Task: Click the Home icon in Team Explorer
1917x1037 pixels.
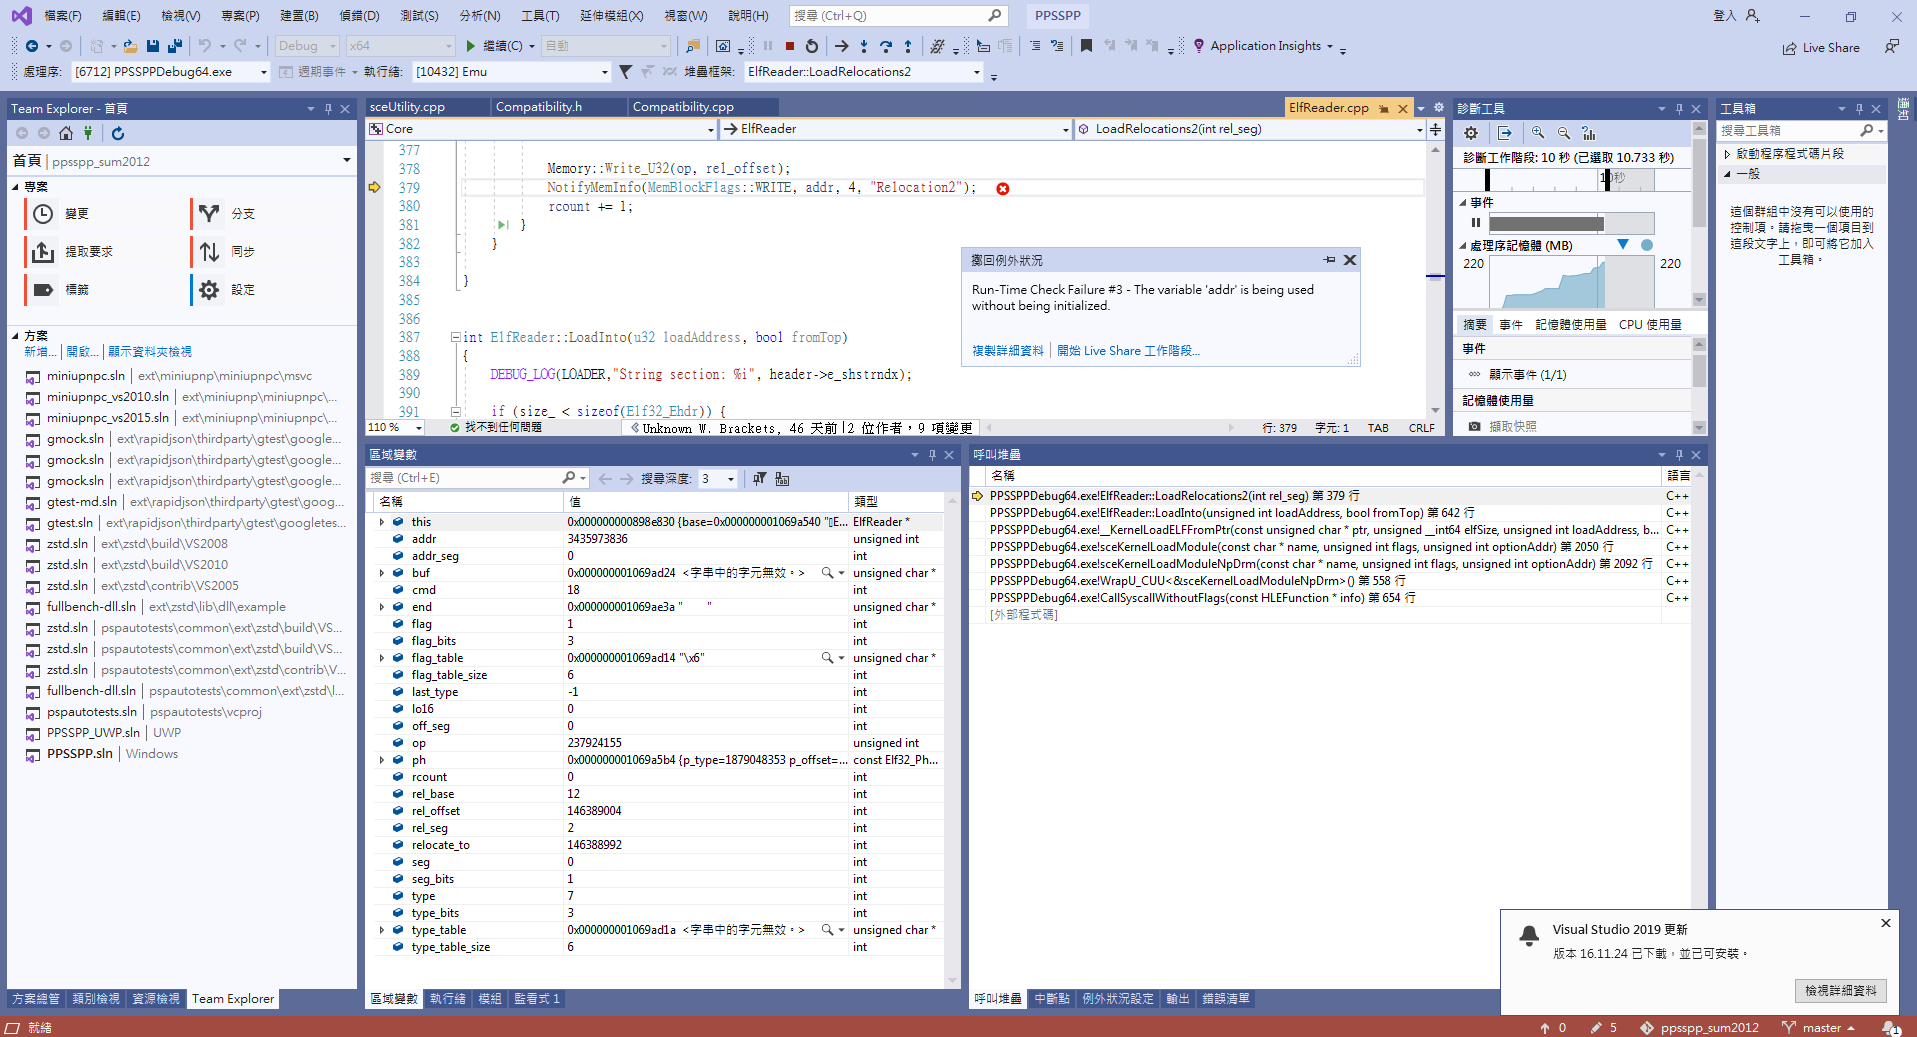Action: click(x=66, y=133)
